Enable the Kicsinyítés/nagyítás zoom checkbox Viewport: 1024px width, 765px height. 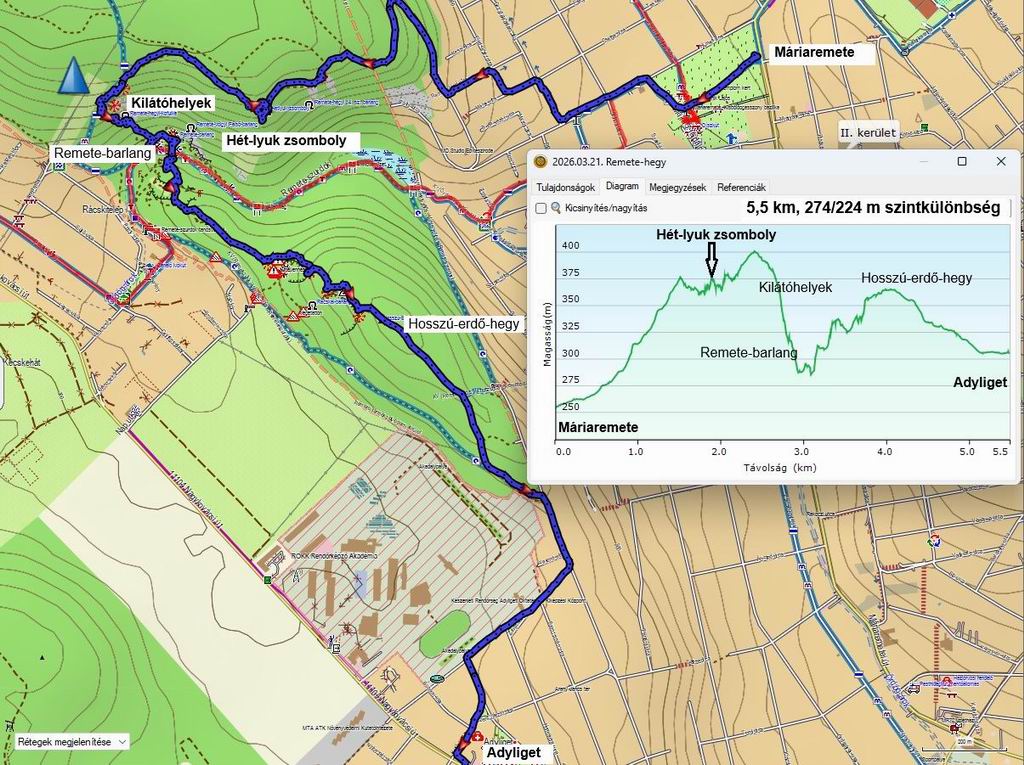point(541,208)
